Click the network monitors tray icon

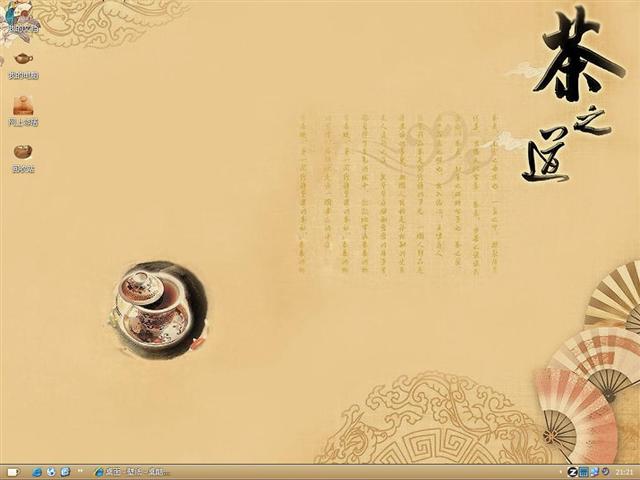pos(595,472)
